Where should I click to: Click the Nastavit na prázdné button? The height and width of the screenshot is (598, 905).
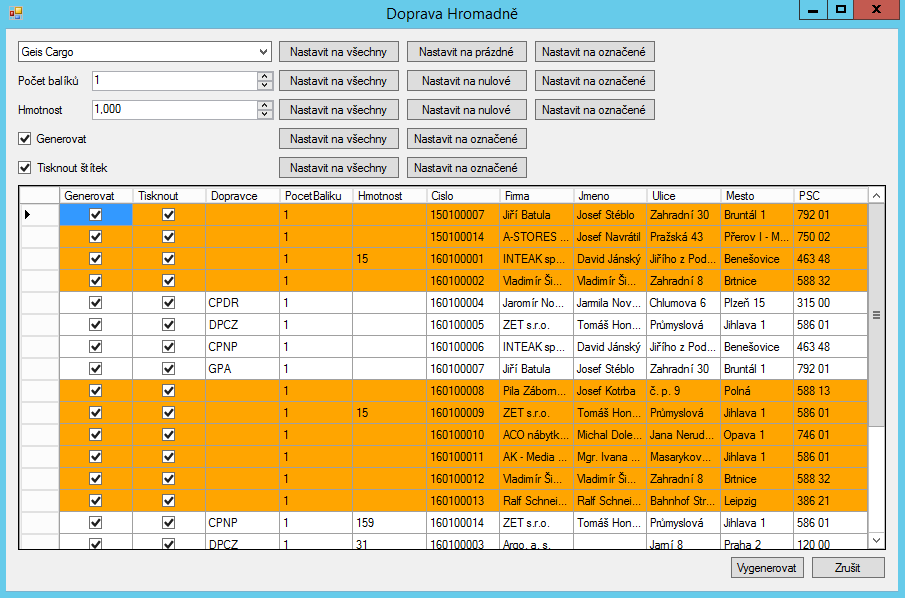point(466,52)
